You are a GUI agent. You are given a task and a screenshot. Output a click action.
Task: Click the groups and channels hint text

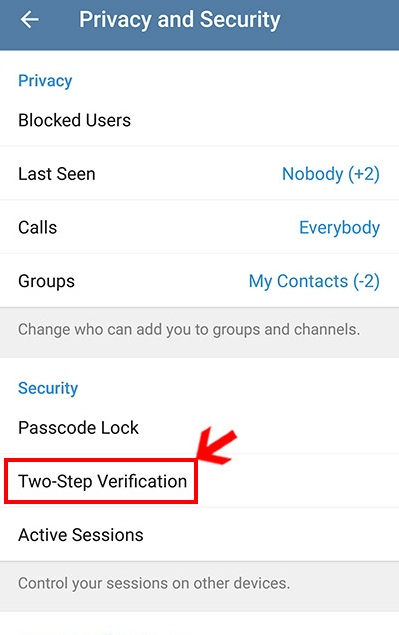click(189, 329)
